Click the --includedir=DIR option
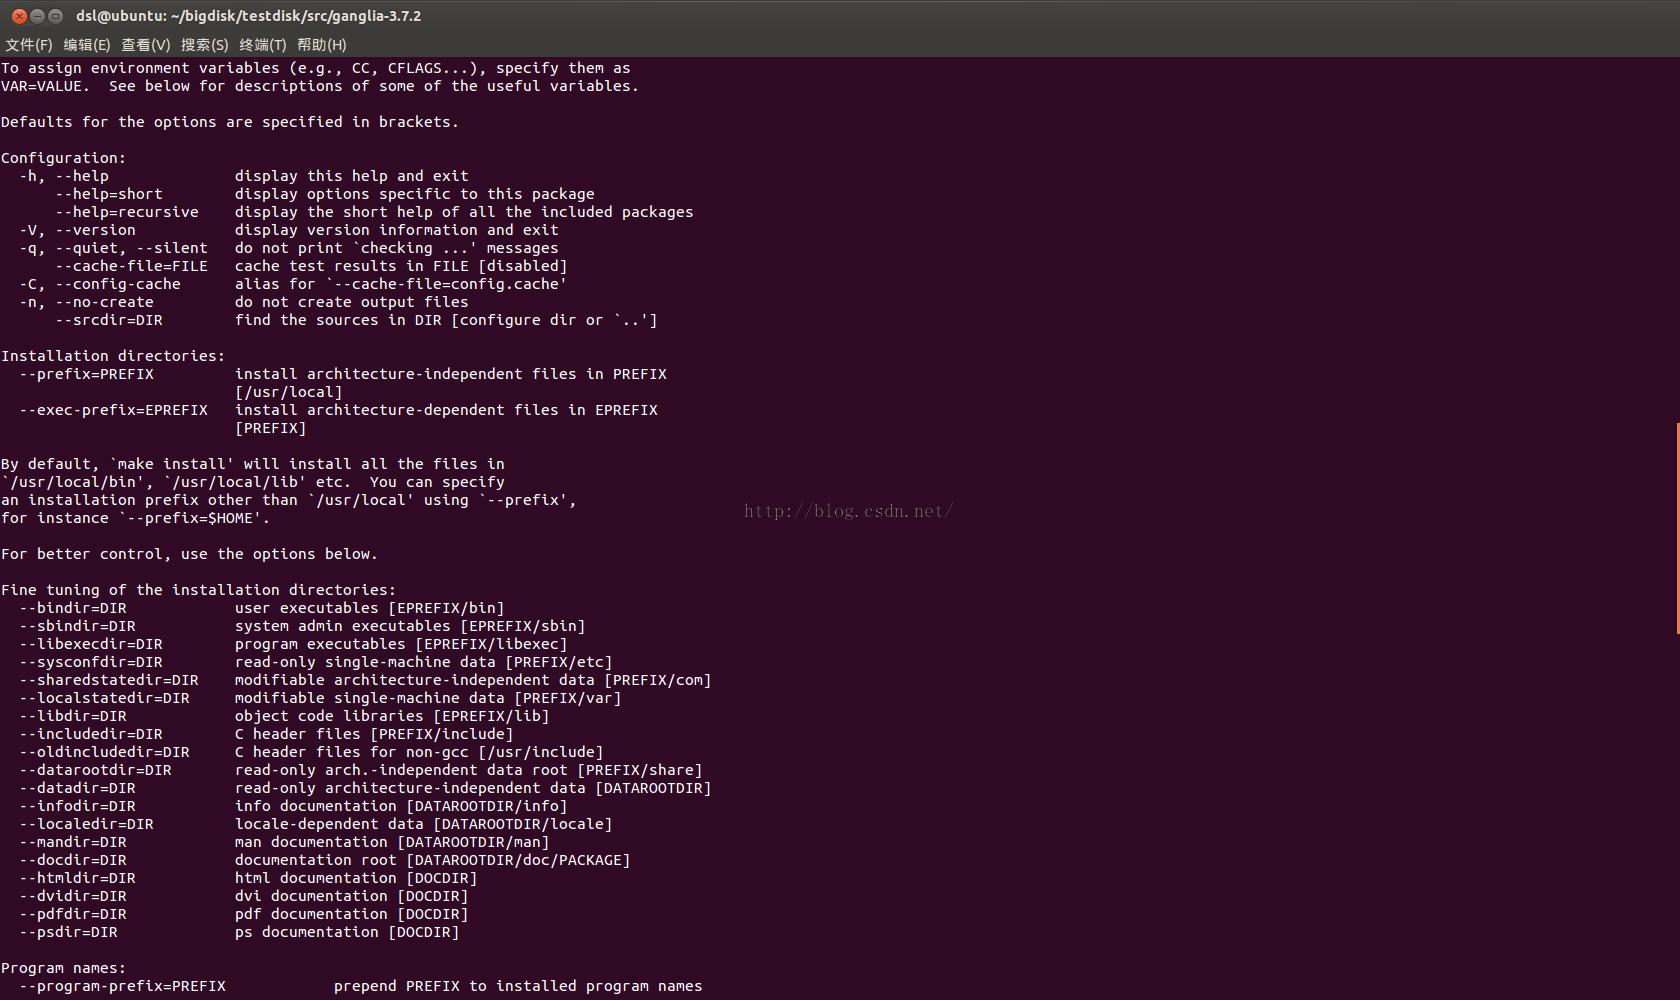The image size is (1680, 1000). coord(91,734)
